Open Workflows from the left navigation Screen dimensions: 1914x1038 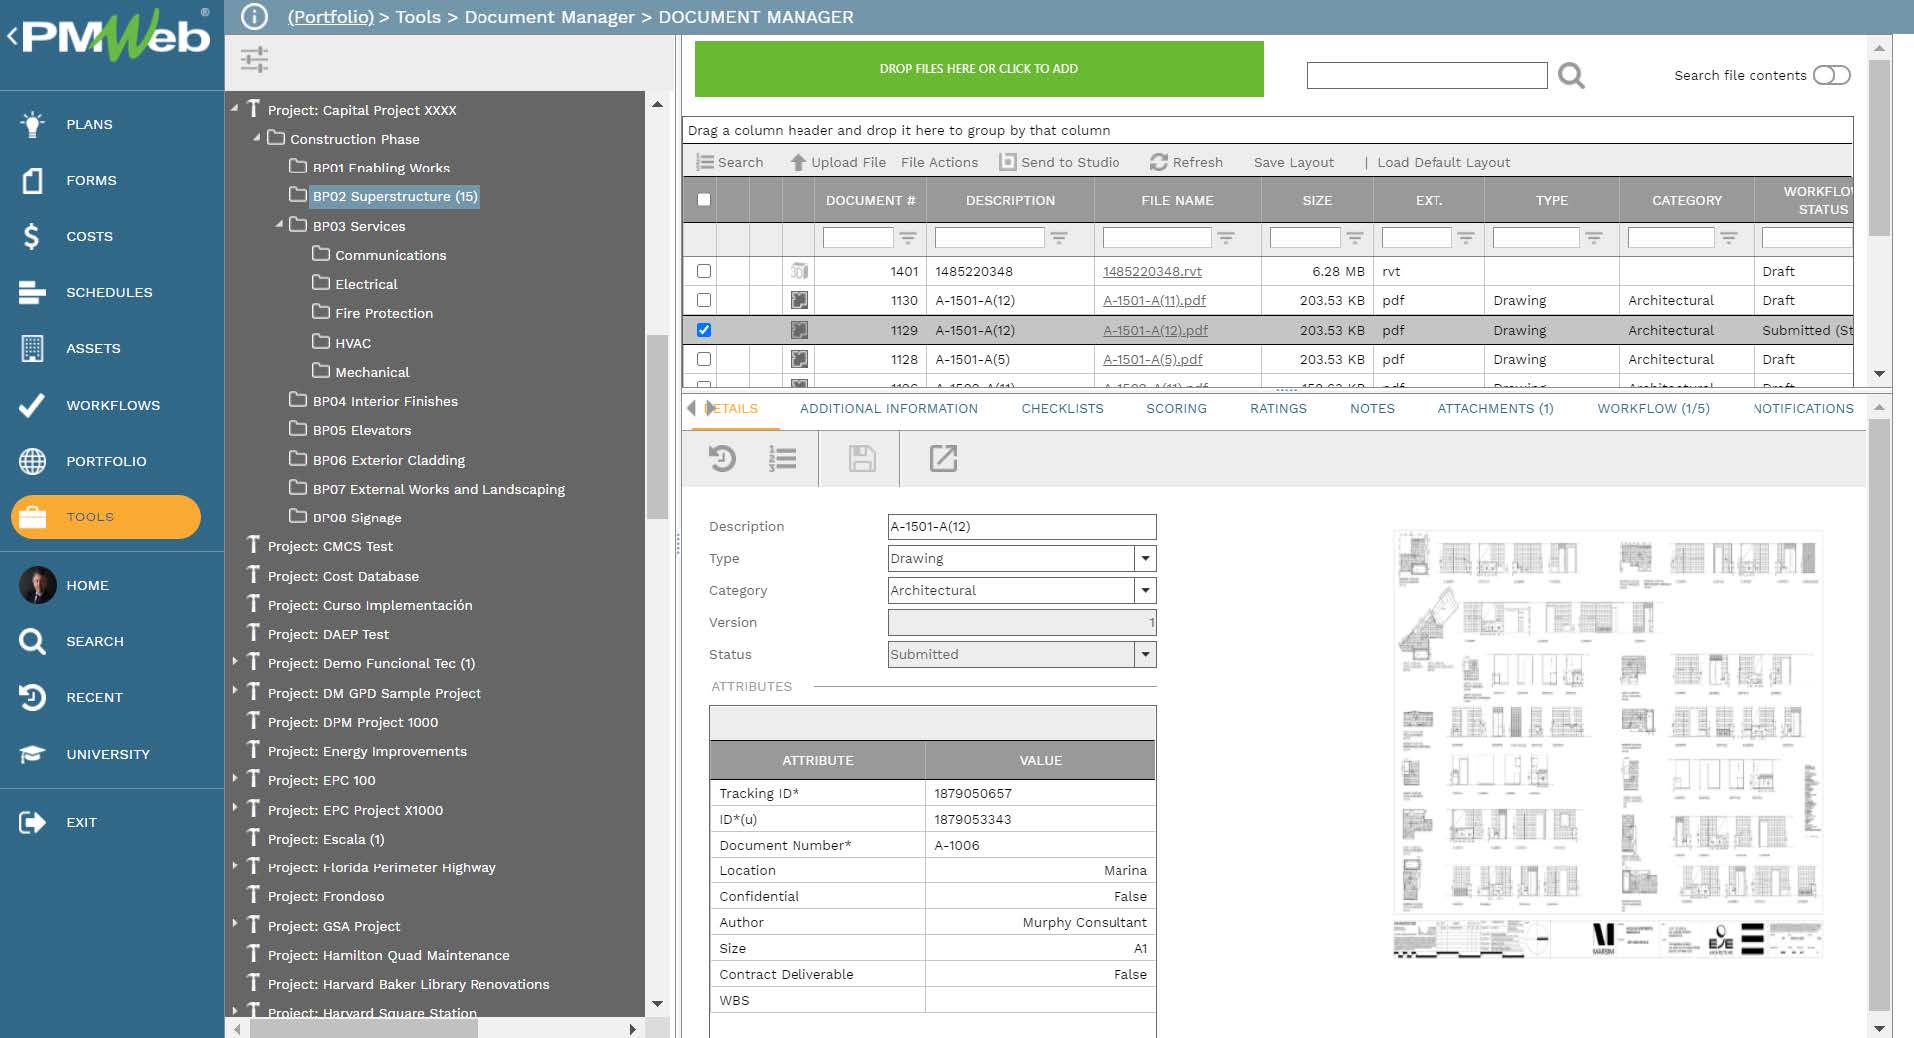pyautogui.click(x=32, y=405)
